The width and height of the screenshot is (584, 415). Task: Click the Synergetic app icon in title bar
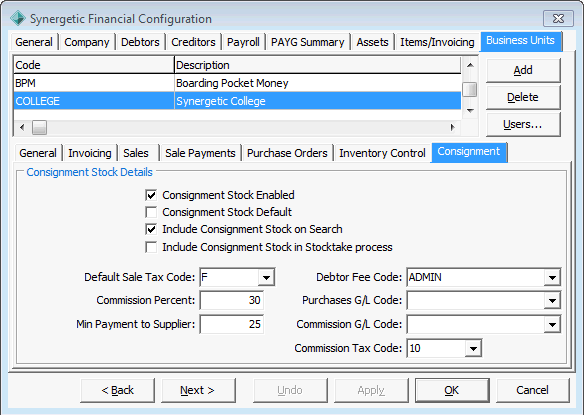click(x=18, y=18)
